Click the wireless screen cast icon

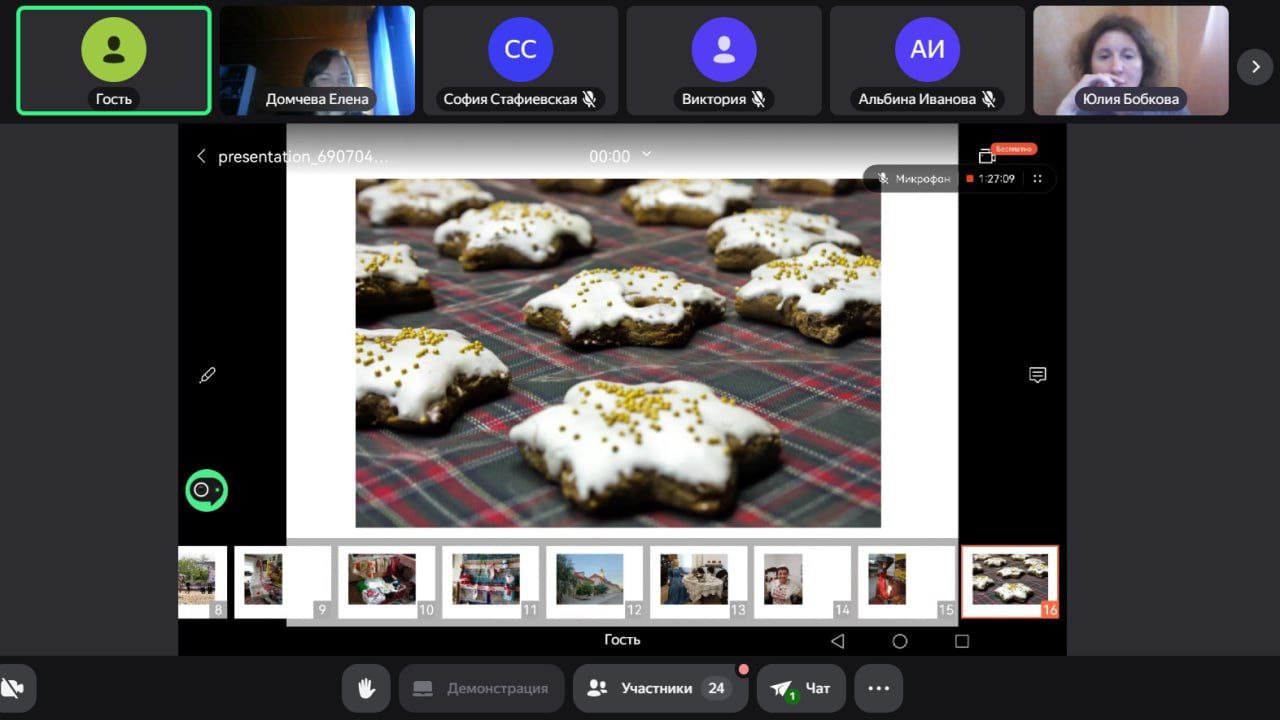[x=987, y=156]
